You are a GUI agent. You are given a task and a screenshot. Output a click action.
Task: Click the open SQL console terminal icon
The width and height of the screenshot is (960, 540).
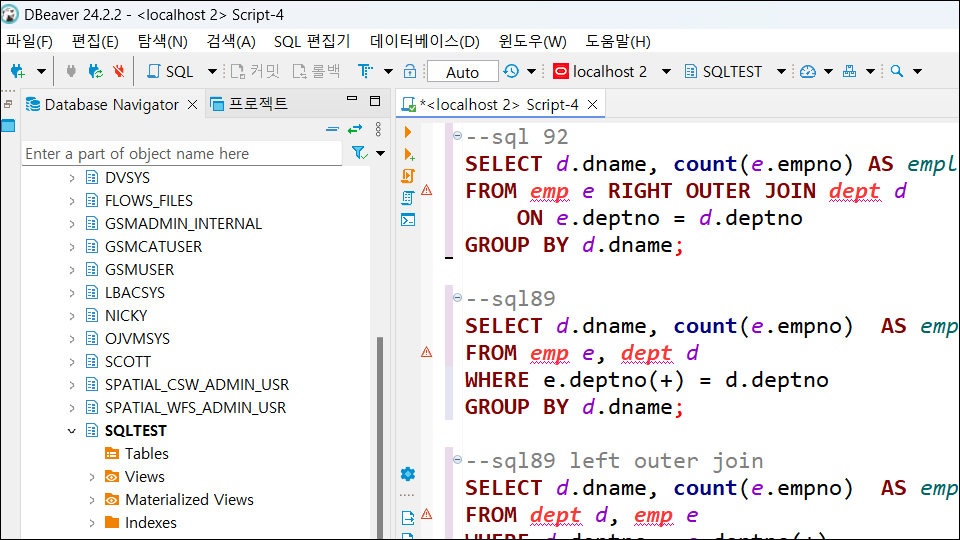click(408, 220)
